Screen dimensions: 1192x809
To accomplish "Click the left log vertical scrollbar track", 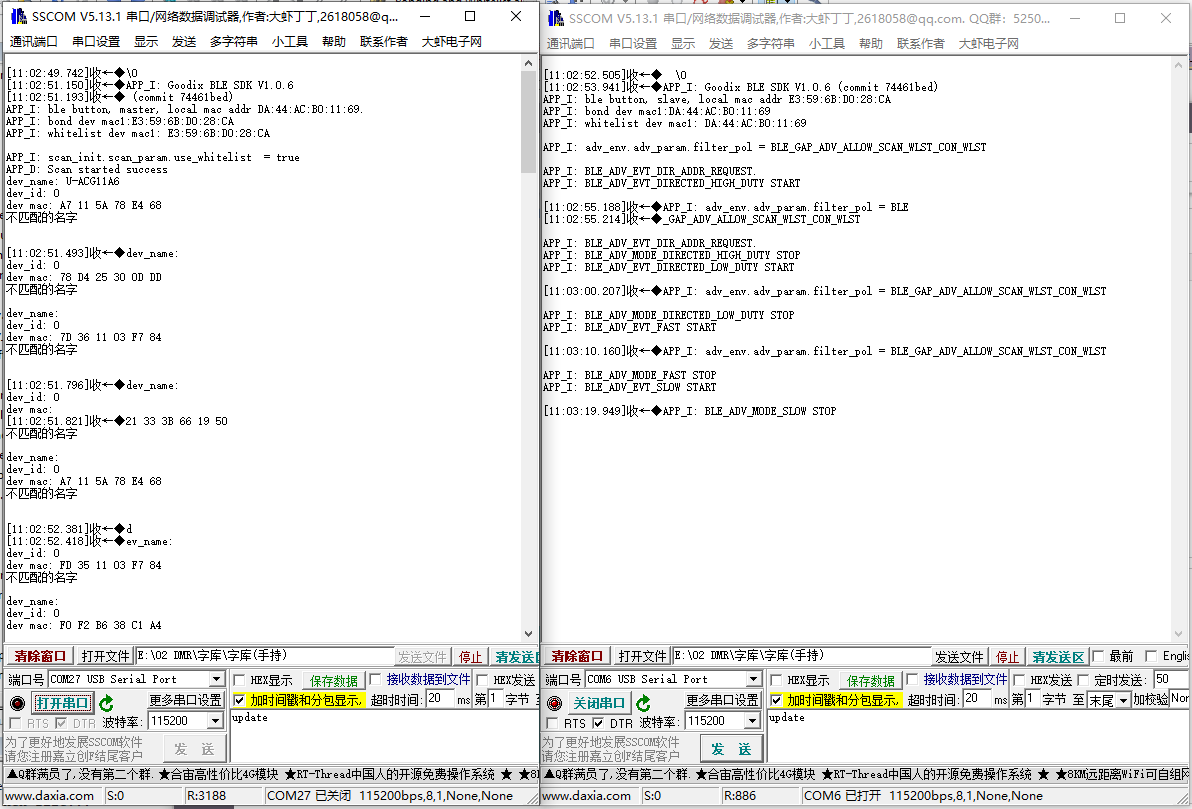I will click(529, 400).
